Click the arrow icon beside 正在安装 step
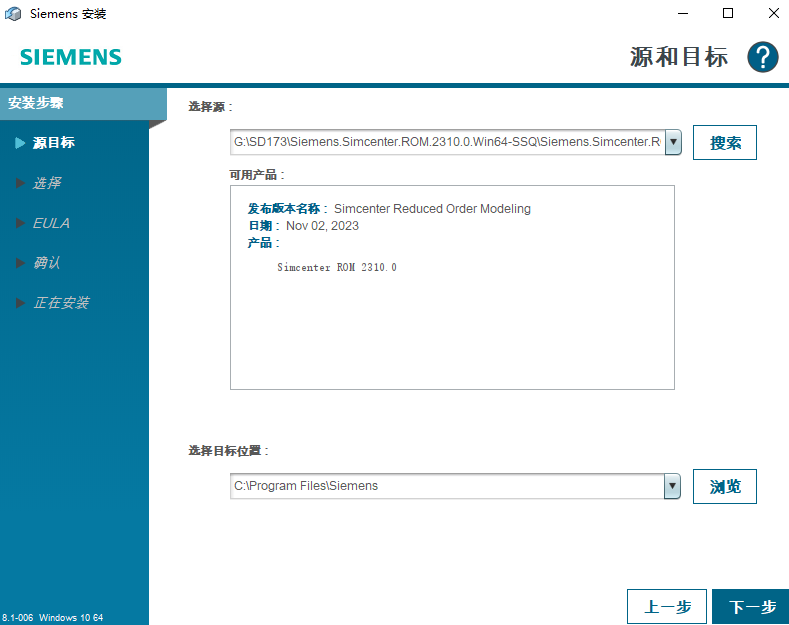 20,302
